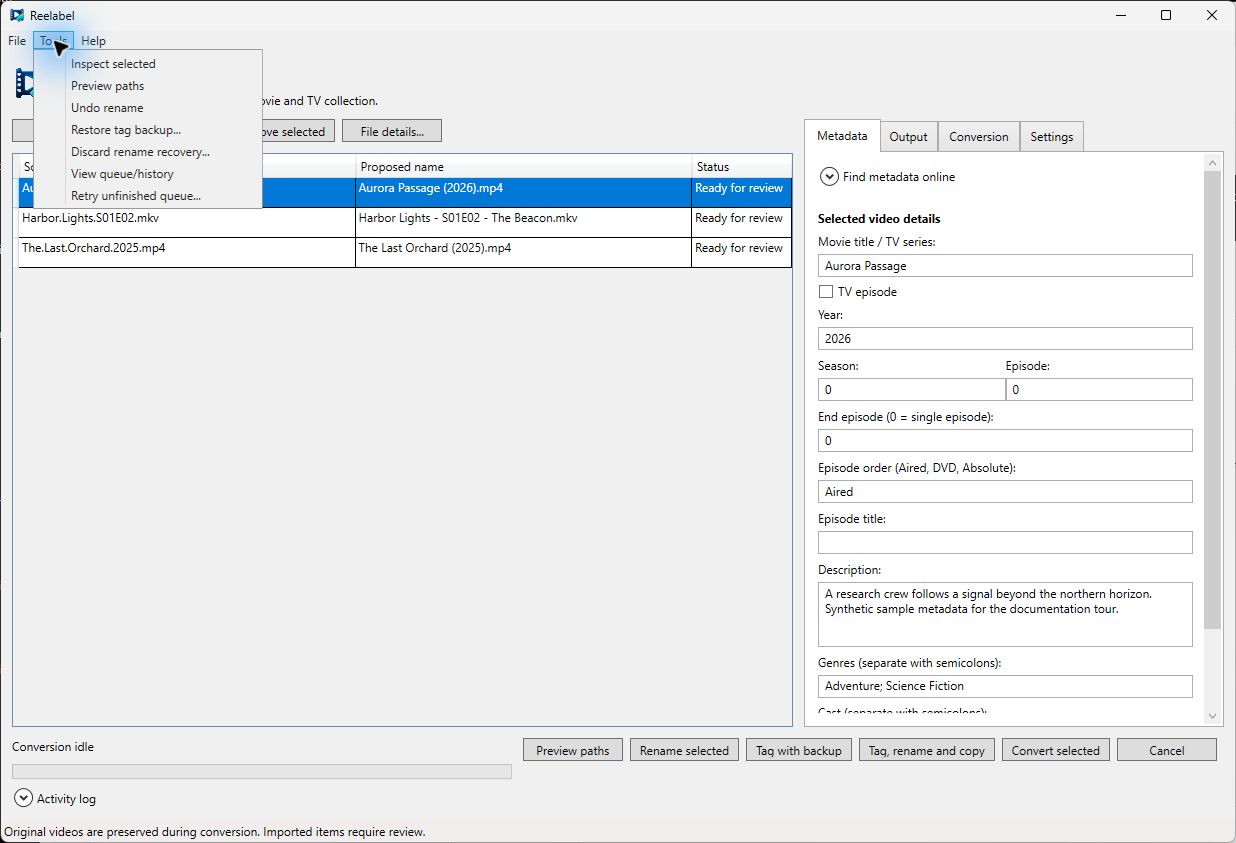Click the conversion progress bar
This screenshot has height=843, width=1236.
pyautogui.click(x=262, y=771)
